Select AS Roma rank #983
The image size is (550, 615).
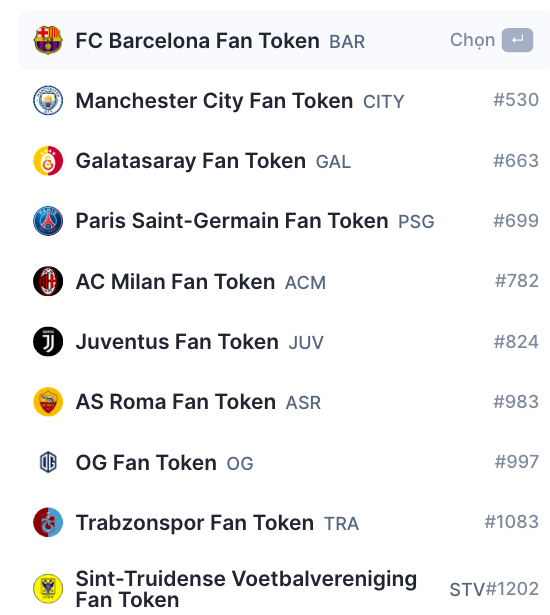pos(516,402)
